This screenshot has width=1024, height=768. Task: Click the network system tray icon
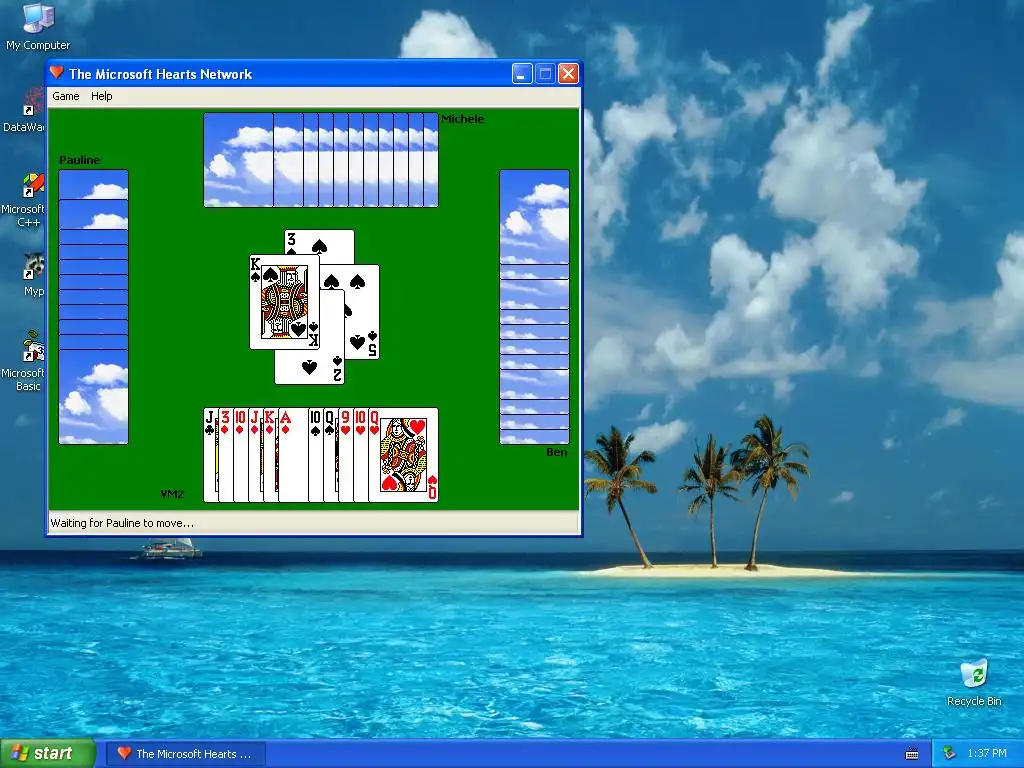pyautogui.click(x=950, y=754)
